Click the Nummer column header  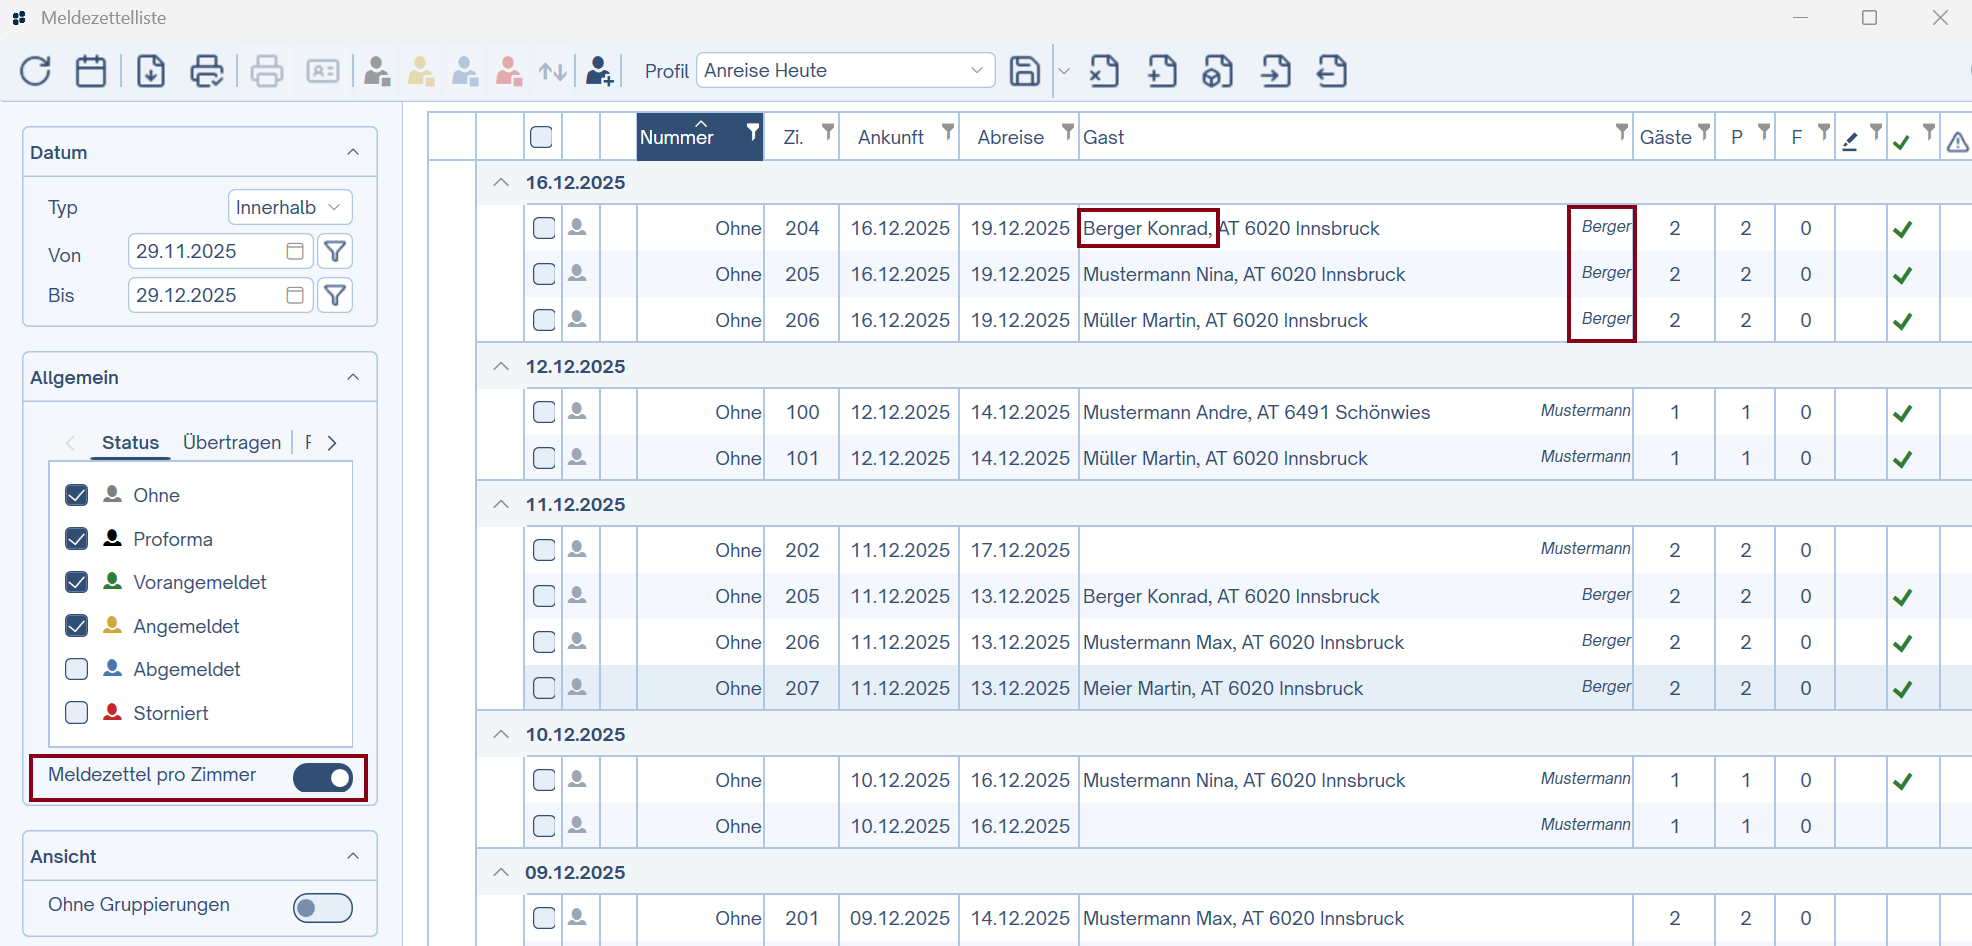680,137
